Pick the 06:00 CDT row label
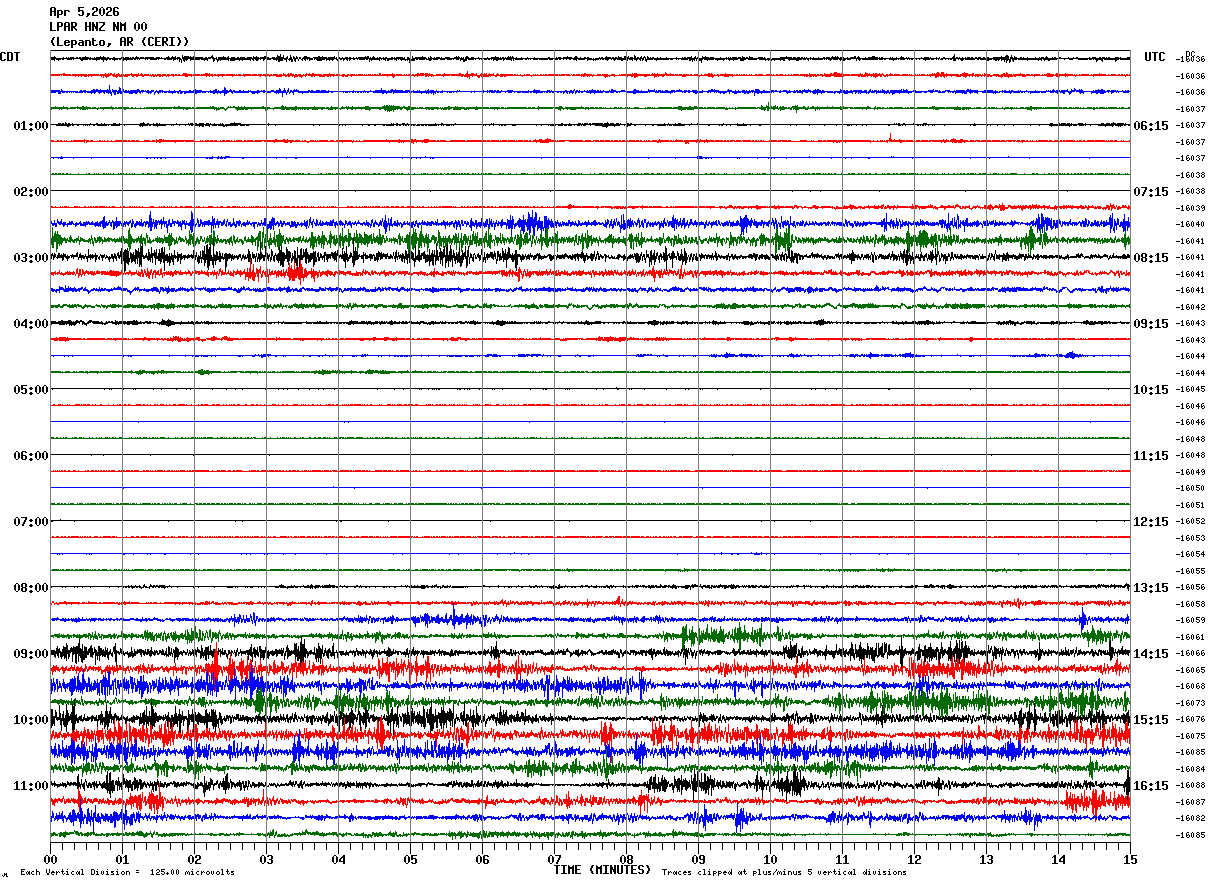Screen dimensions: 1210x886 [x=31, y=456]
